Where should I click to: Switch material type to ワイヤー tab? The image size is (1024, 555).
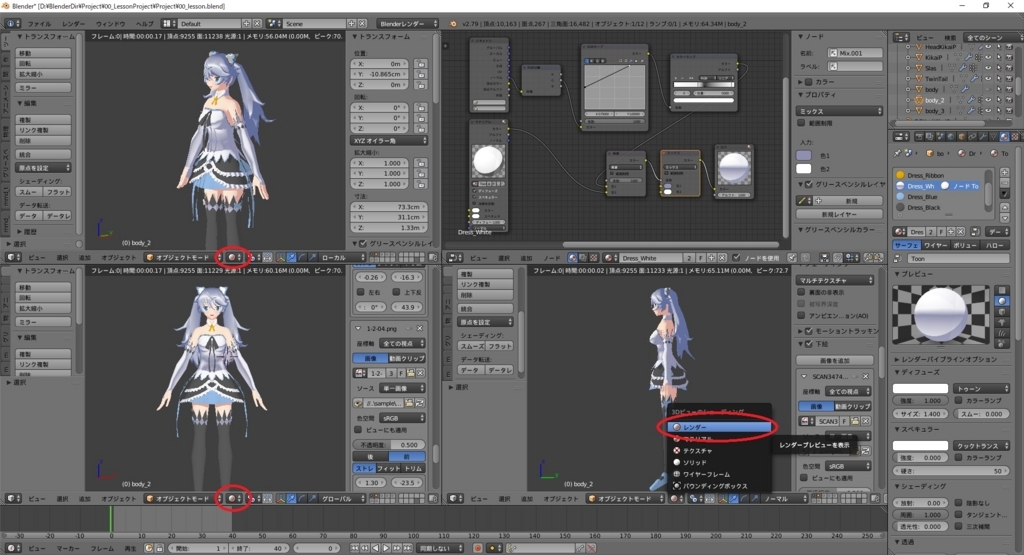tap(935, 246)
